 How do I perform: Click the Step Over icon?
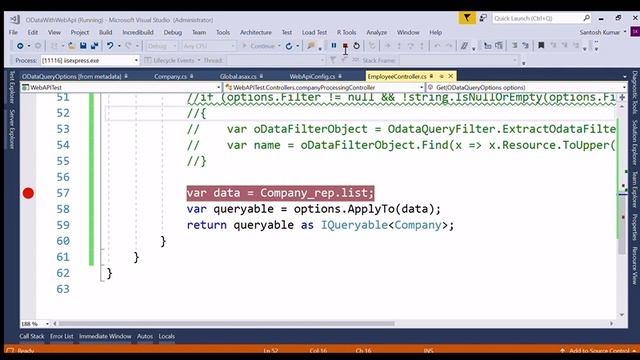pos(410,46)
